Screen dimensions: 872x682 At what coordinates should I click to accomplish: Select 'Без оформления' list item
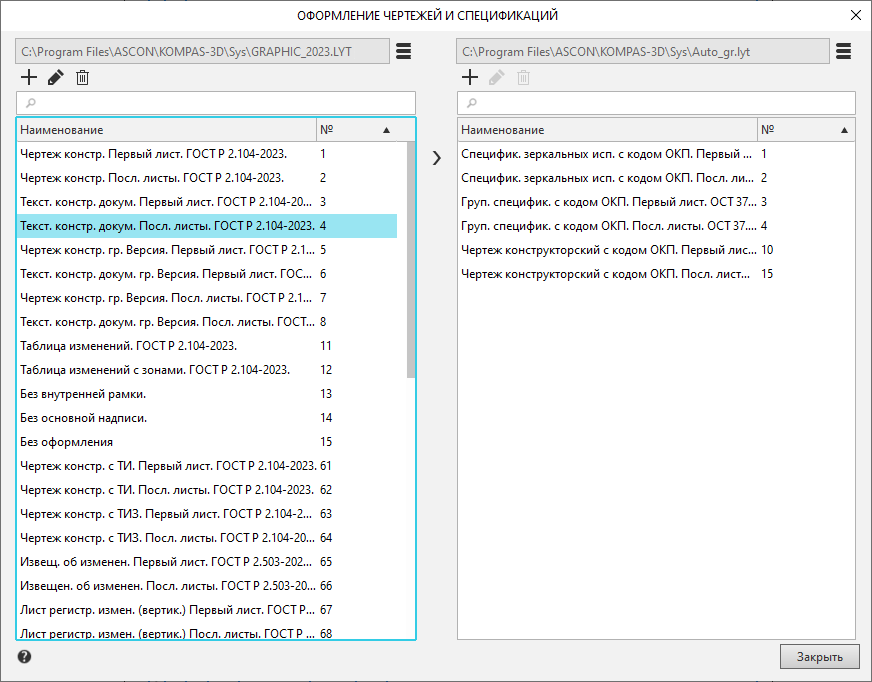point(67,442)
